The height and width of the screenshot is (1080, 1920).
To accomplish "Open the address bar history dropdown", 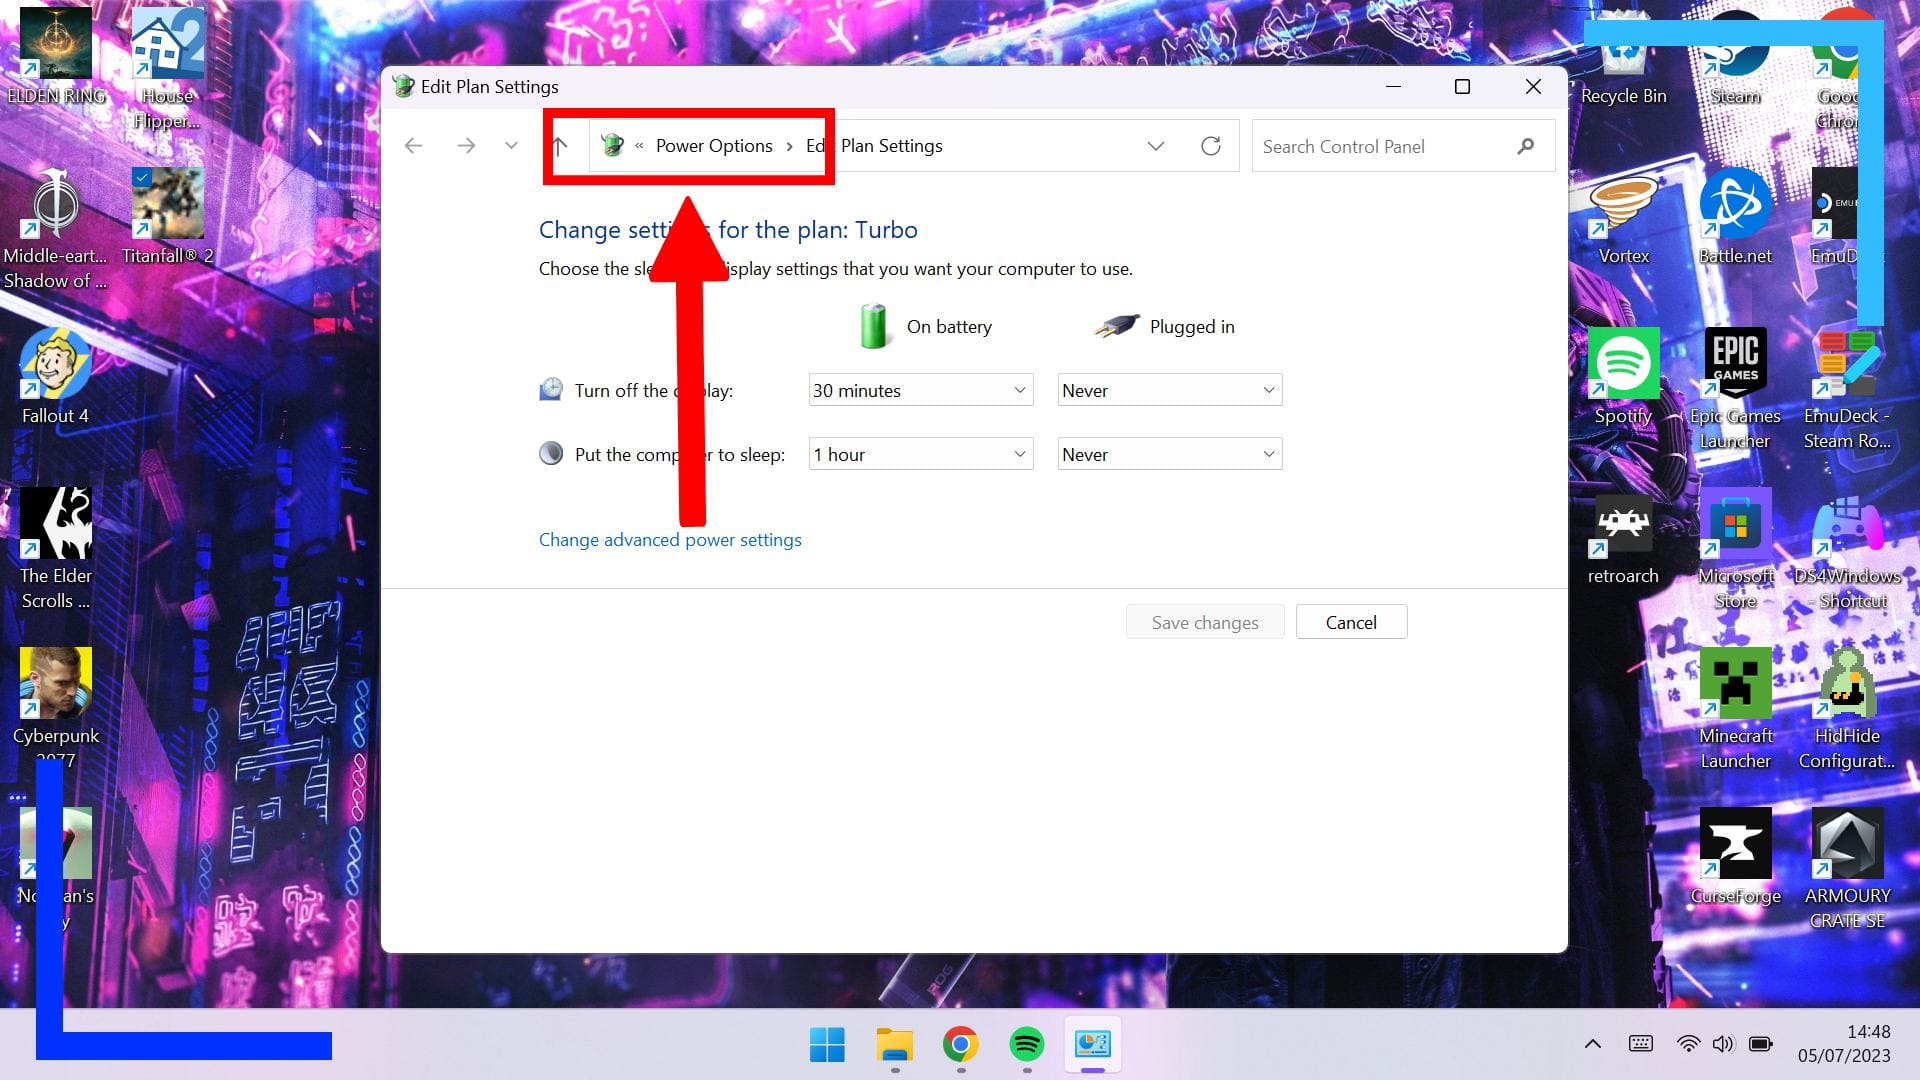I will pyautogui.click(x=1155, y=146).
